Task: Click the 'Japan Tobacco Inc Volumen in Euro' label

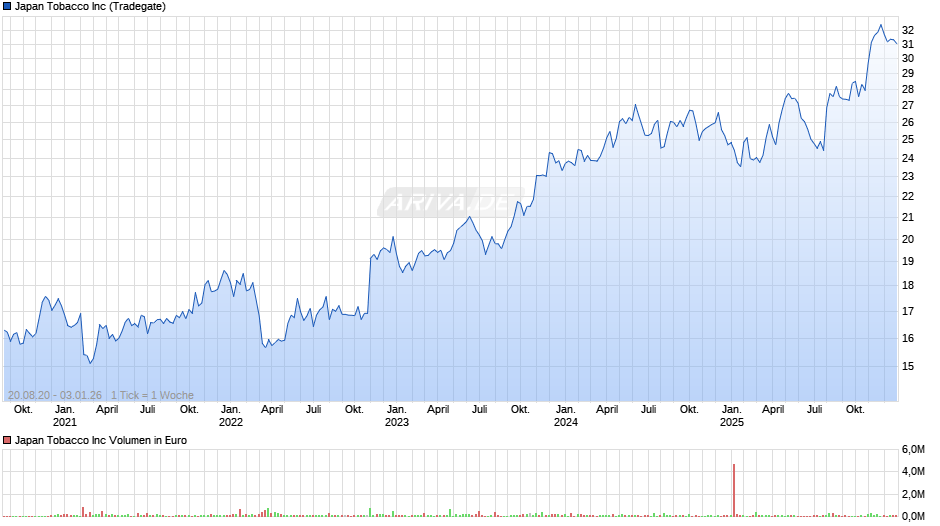Action: pos(101,440)
